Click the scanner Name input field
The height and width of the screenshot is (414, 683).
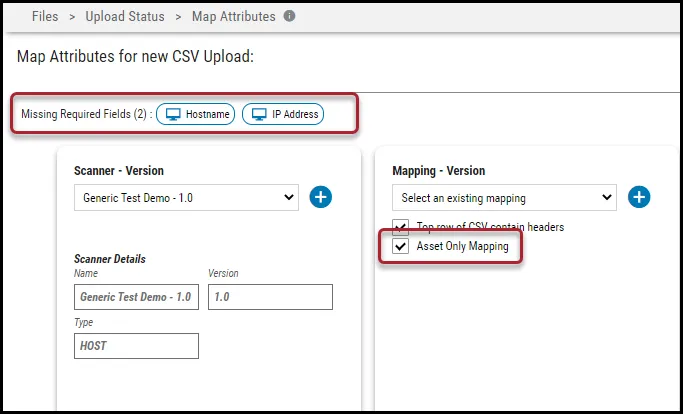pyautogui.click(x=136, y=297)
